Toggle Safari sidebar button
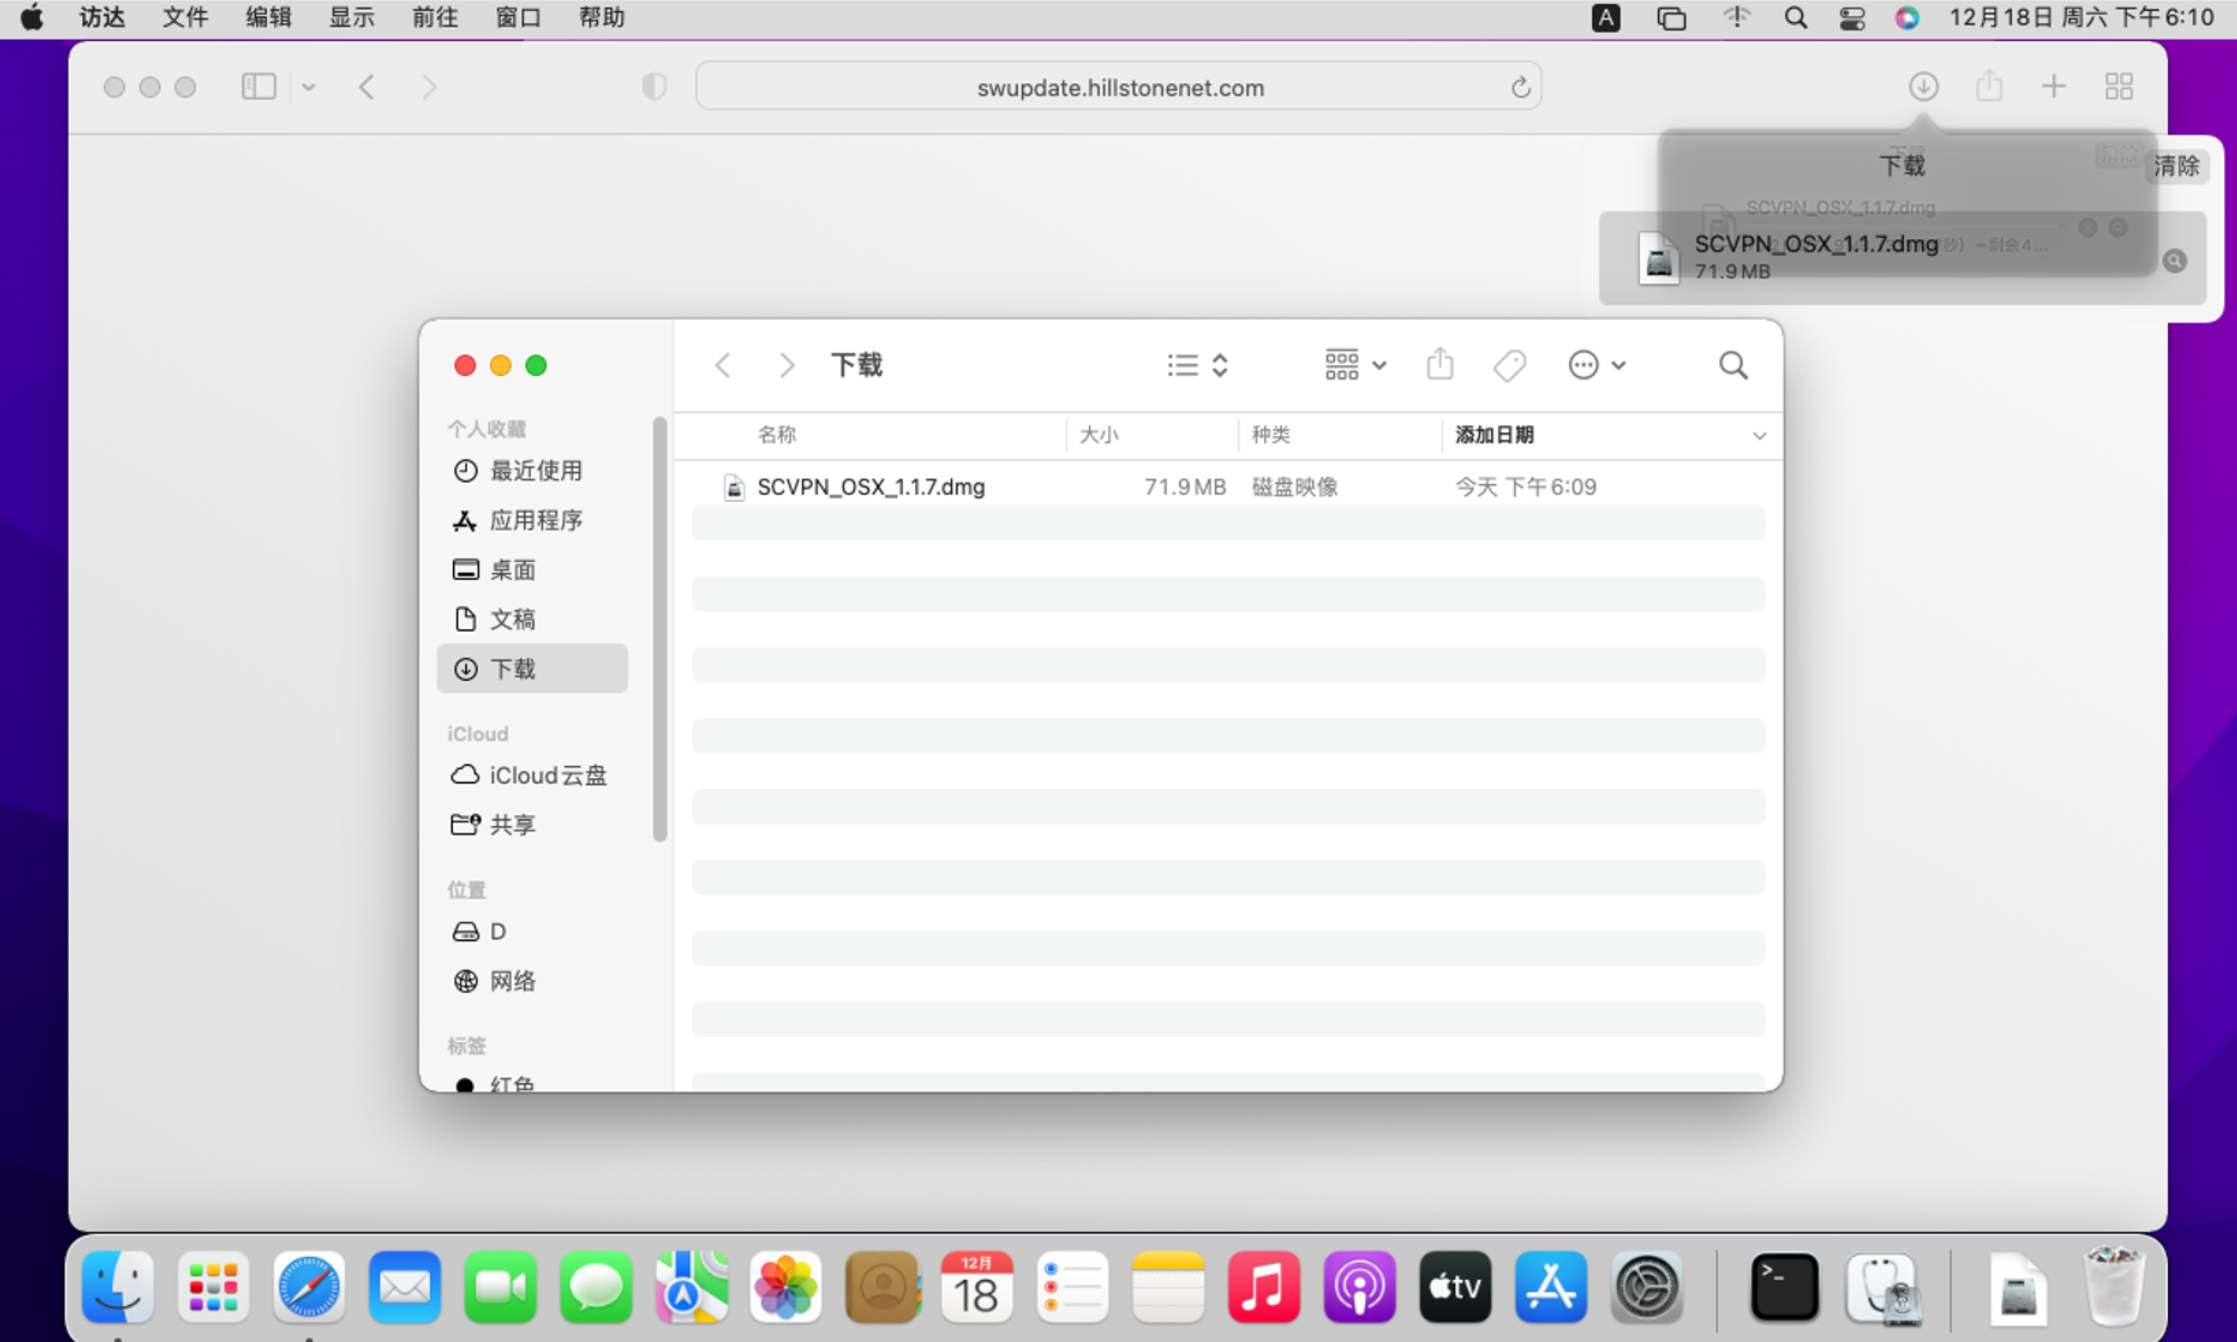2237x1342 pixels. coord(259,87)
